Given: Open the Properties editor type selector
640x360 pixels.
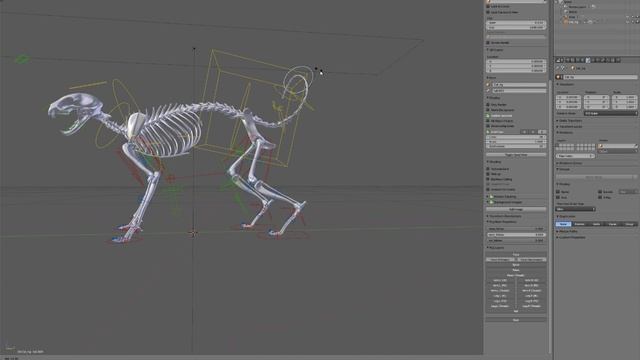Looking at the screenshot, I should tap(560, 60).
